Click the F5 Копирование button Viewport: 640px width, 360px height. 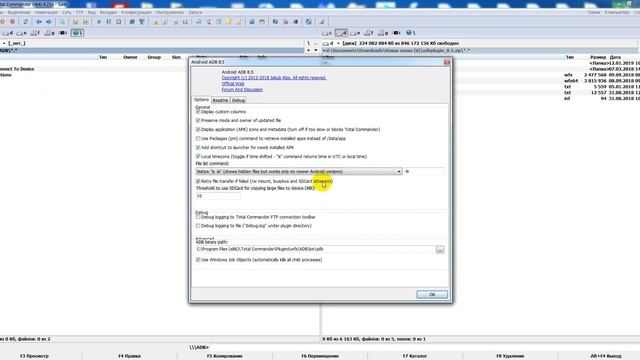point(224,356)
